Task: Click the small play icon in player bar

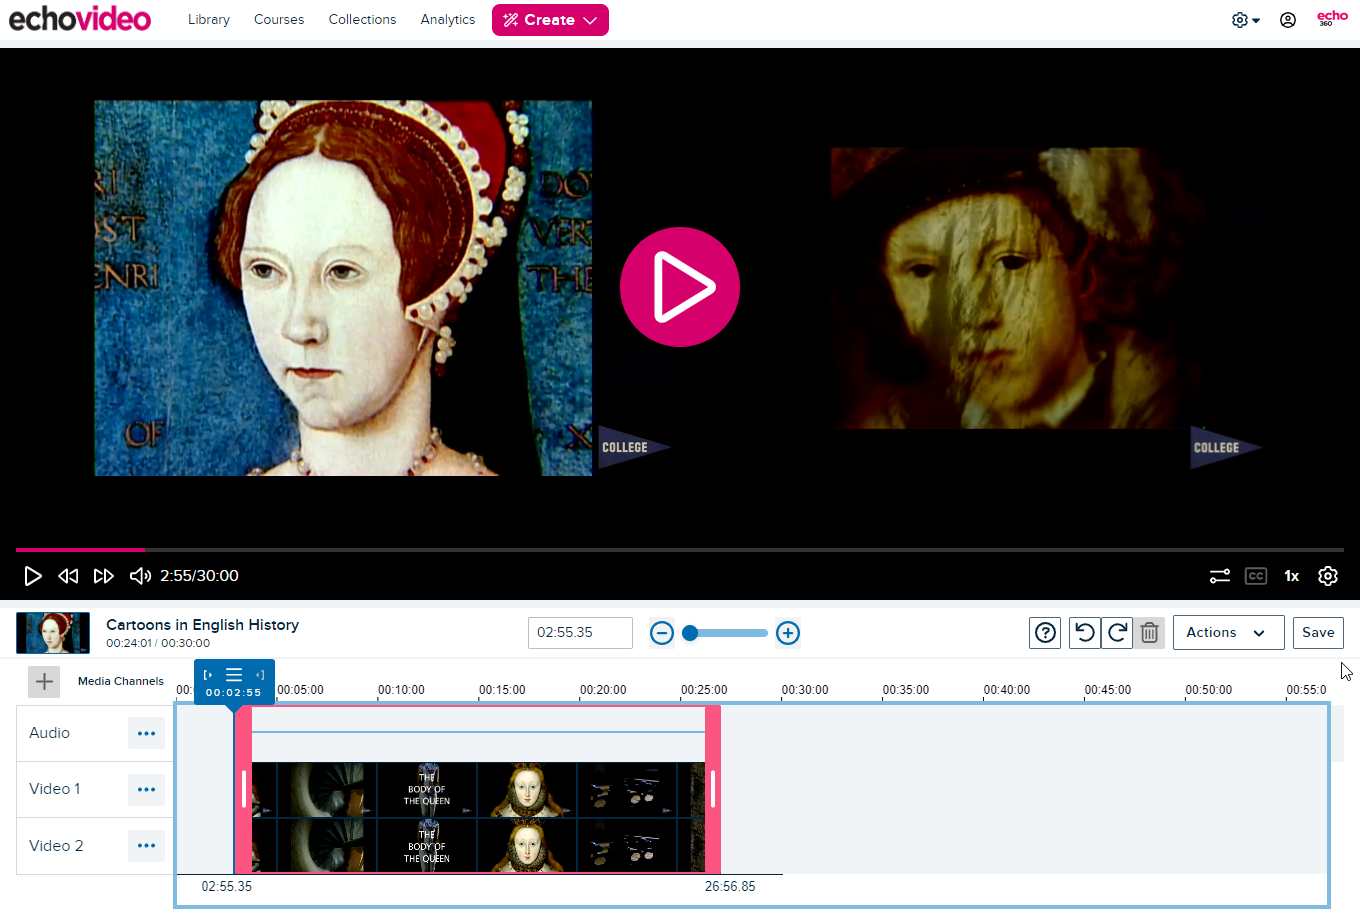Action: pos(33,576)
